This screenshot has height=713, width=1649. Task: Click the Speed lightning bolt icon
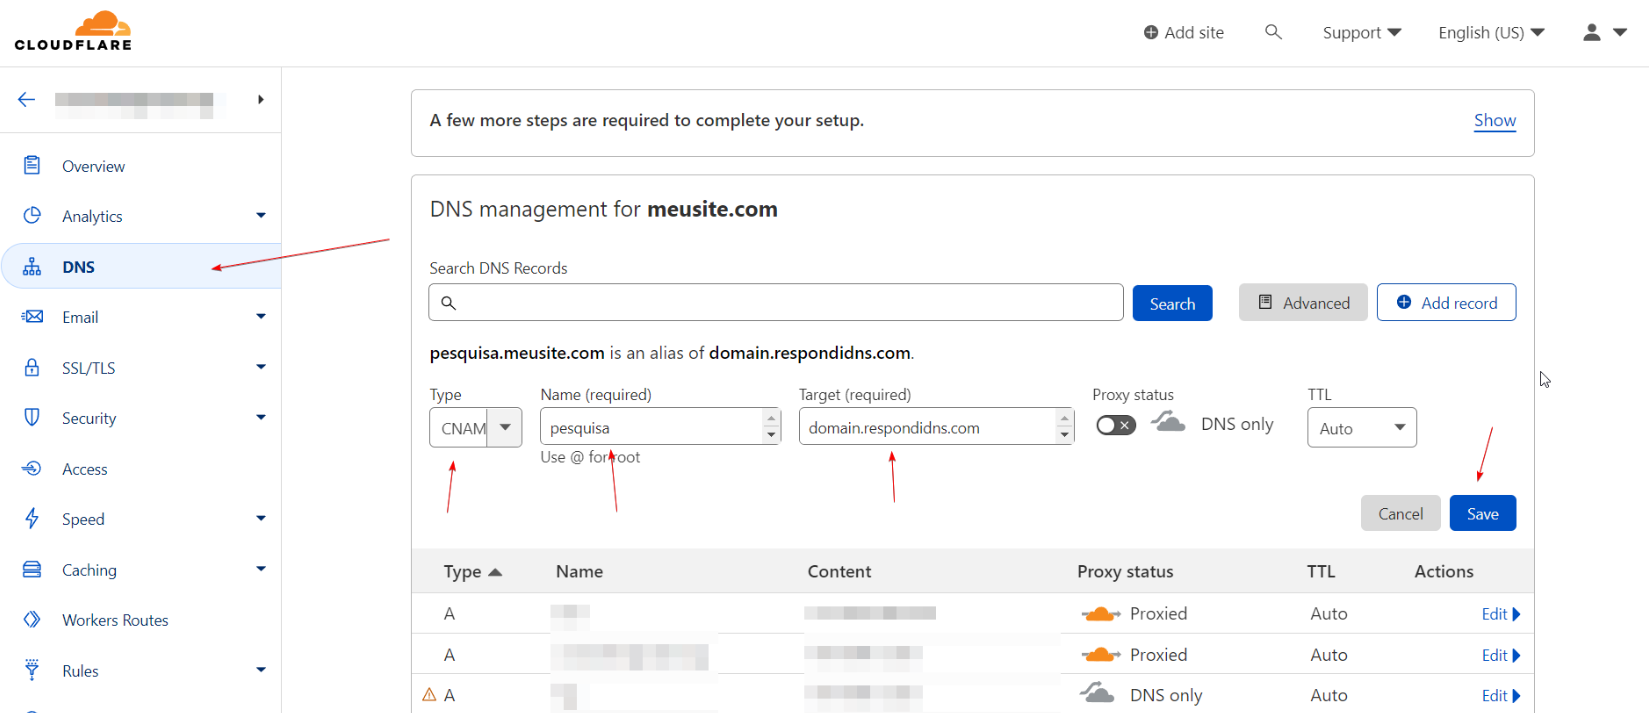coord(32,518)
